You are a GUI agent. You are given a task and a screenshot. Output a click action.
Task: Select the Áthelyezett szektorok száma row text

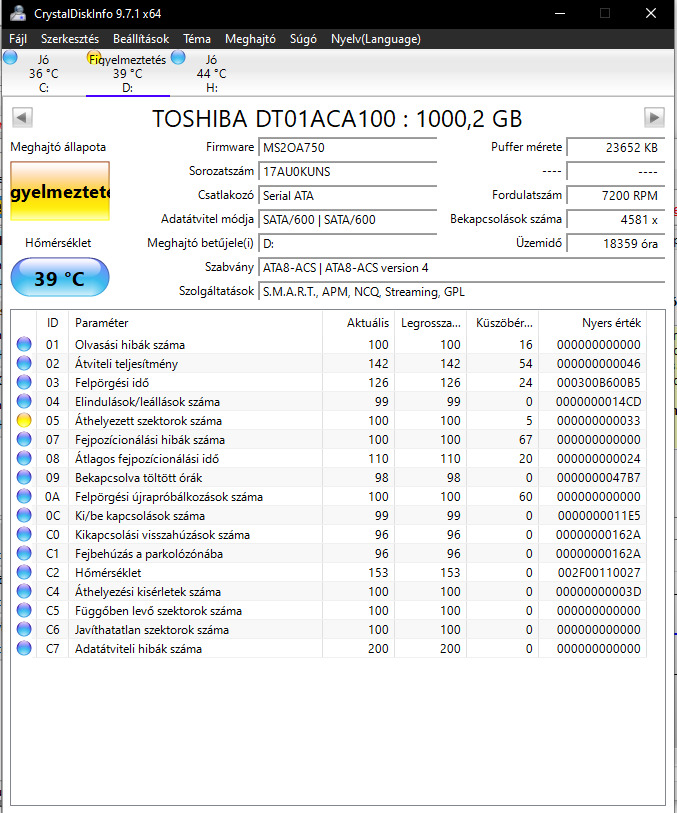click(148, 420)
